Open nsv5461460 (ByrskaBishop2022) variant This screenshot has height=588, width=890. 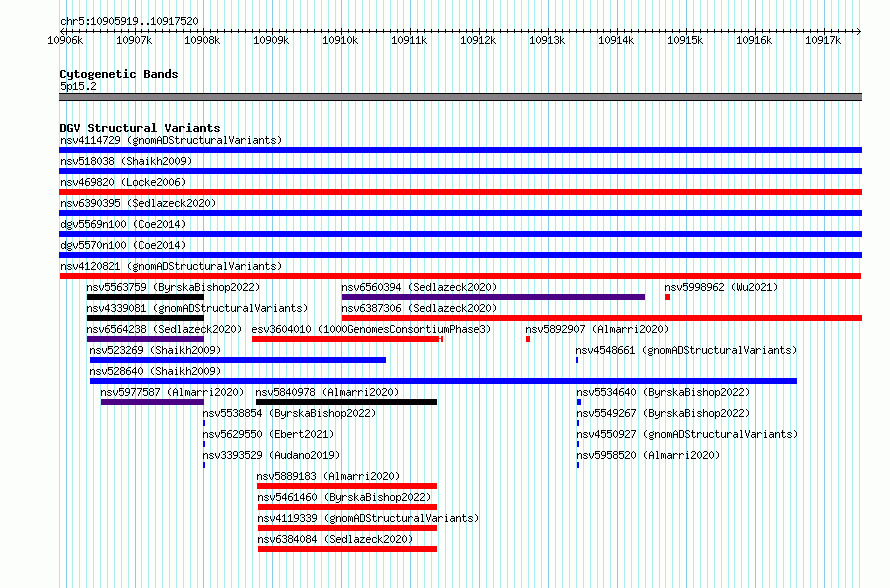(344, 497)
